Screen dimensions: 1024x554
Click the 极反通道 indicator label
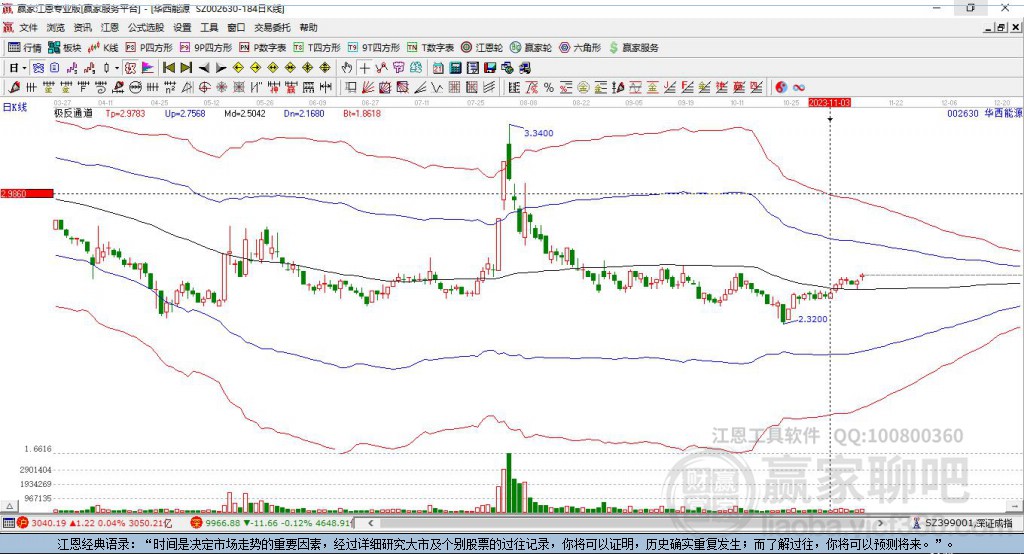click(x=73, y=113)
